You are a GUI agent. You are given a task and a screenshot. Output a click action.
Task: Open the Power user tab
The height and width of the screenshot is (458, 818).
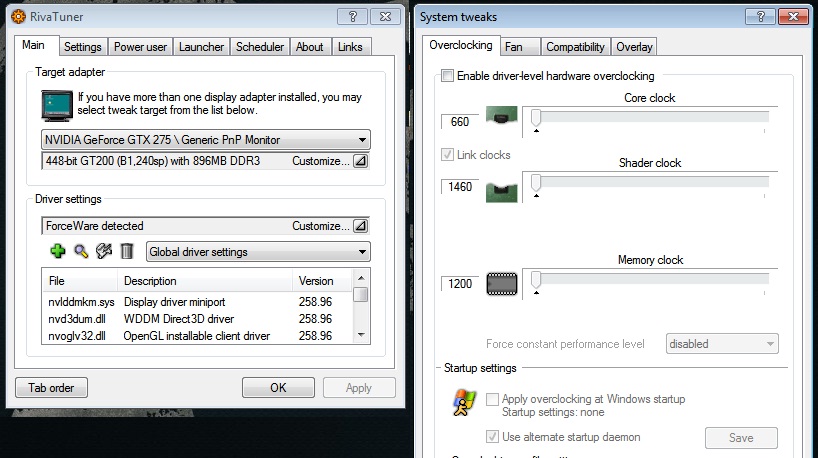tap(140, 47)
